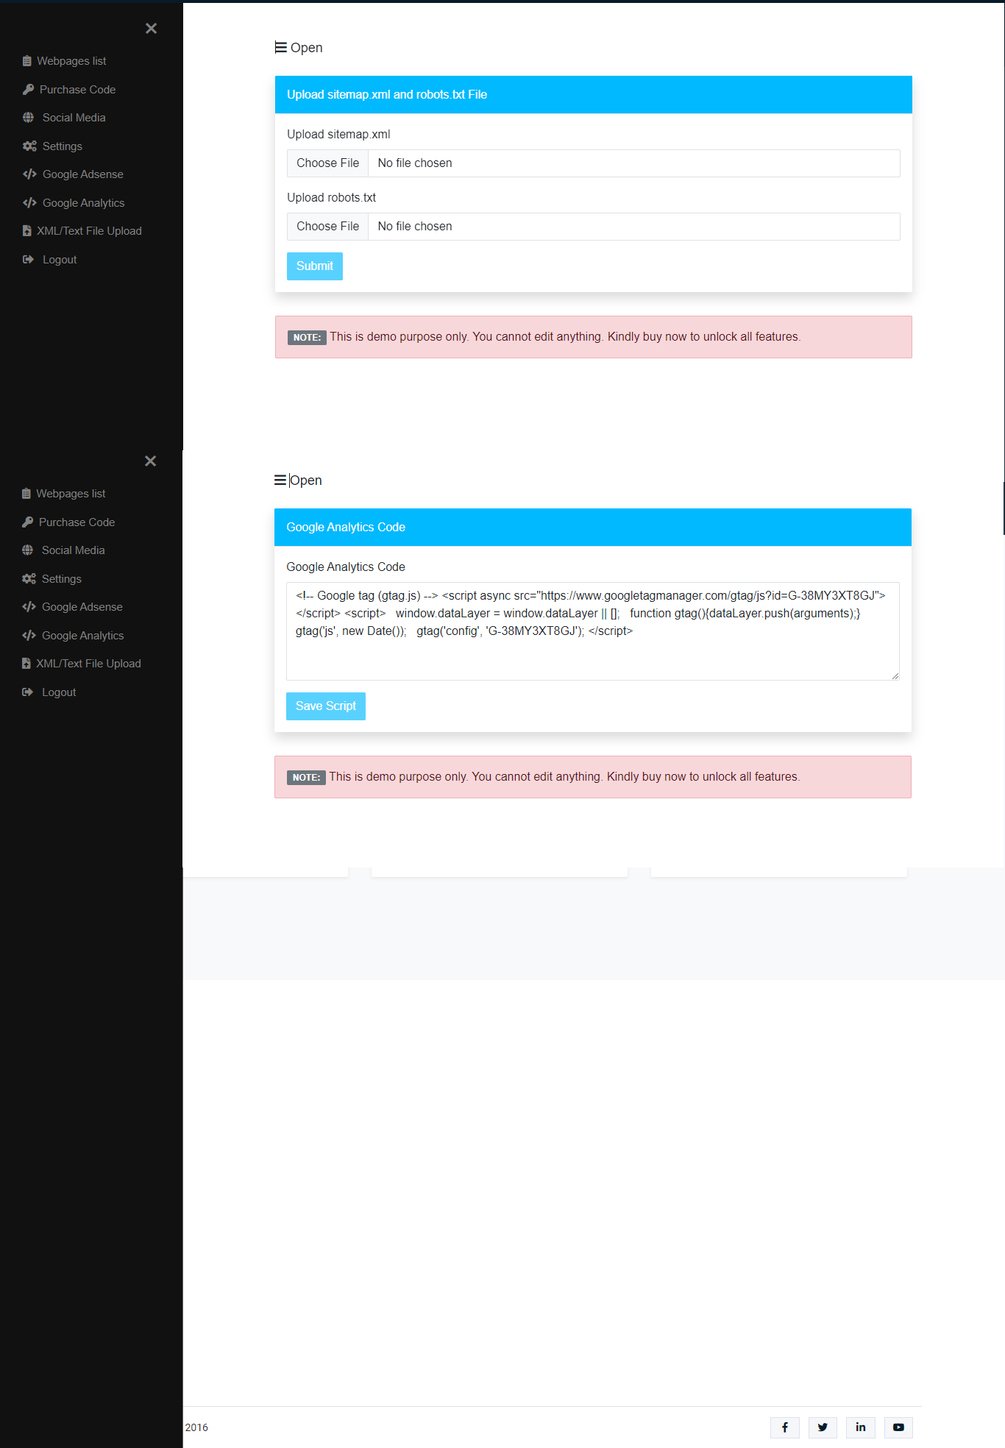Click file icon next to upper XML/Text File Upload
The width and height of the screenshot is (1005, 1448).
coord(27,231)
